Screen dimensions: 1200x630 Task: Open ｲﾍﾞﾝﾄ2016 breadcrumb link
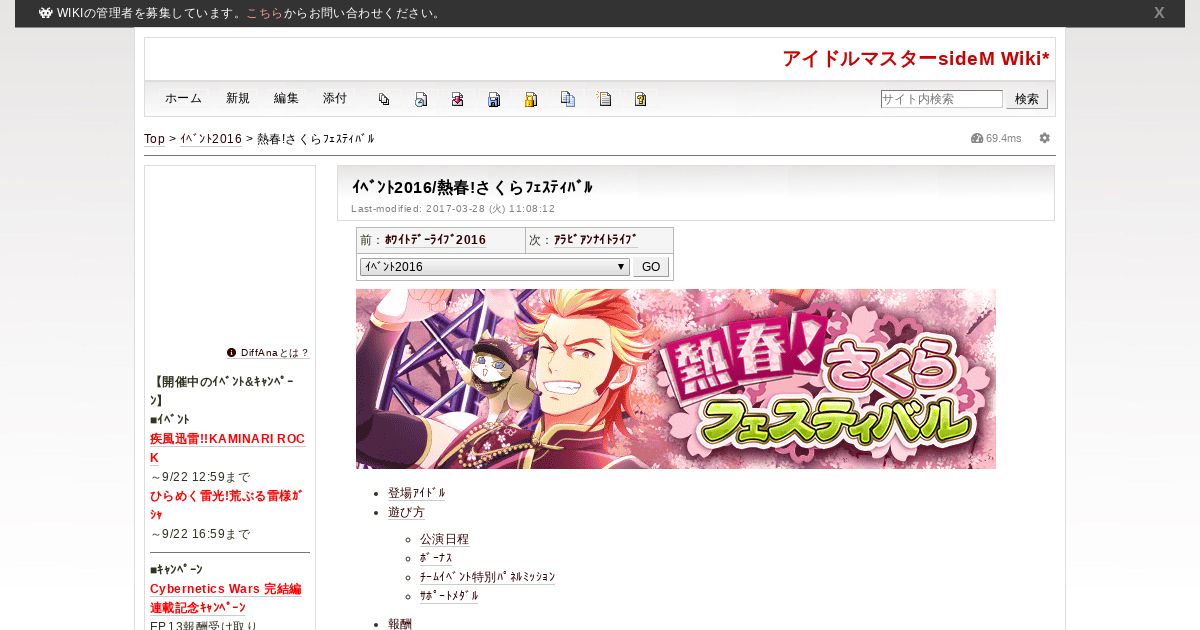tap(210, 138)
